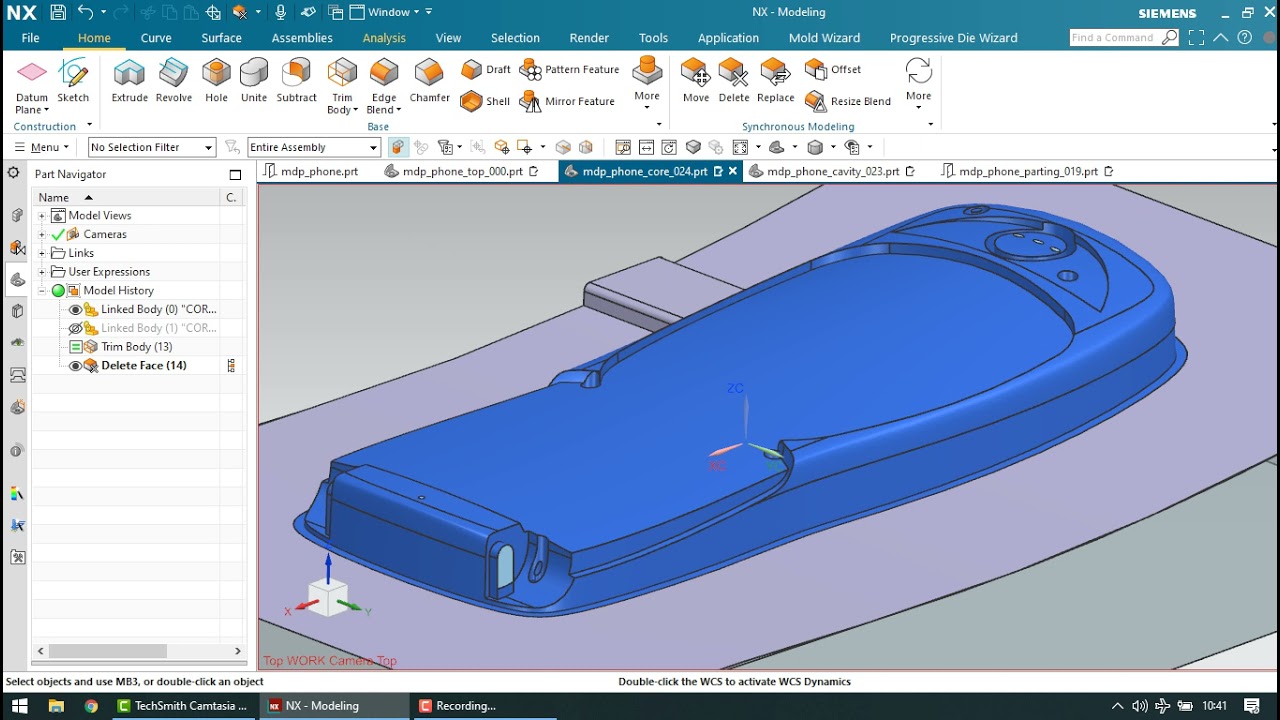Select the Trim Body tool
The height and width of the screenshot is (720, 1280).
pos(342,86)
